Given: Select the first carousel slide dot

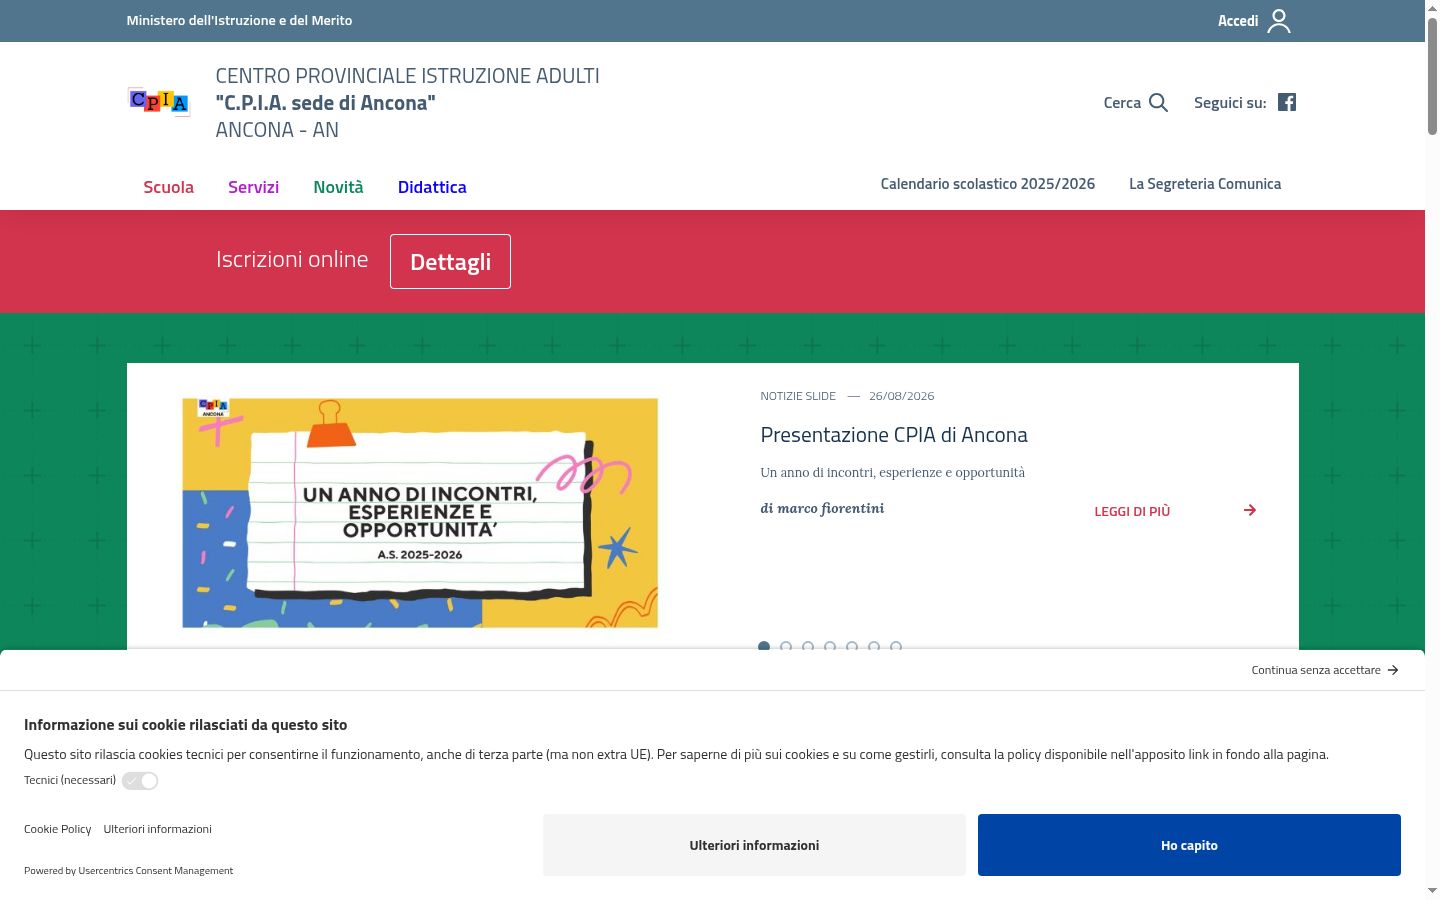Looking at the screenshot, I should coord(764,647).
